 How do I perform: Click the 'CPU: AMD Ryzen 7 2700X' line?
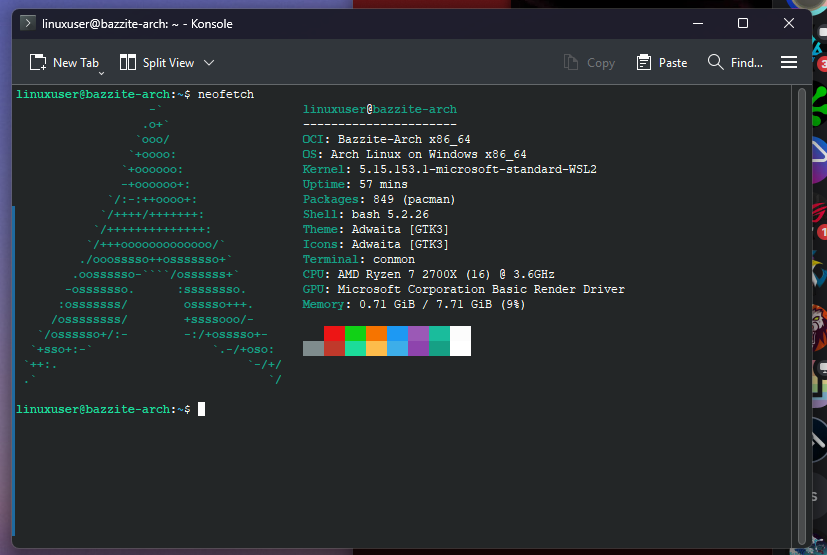pos(428,274)
